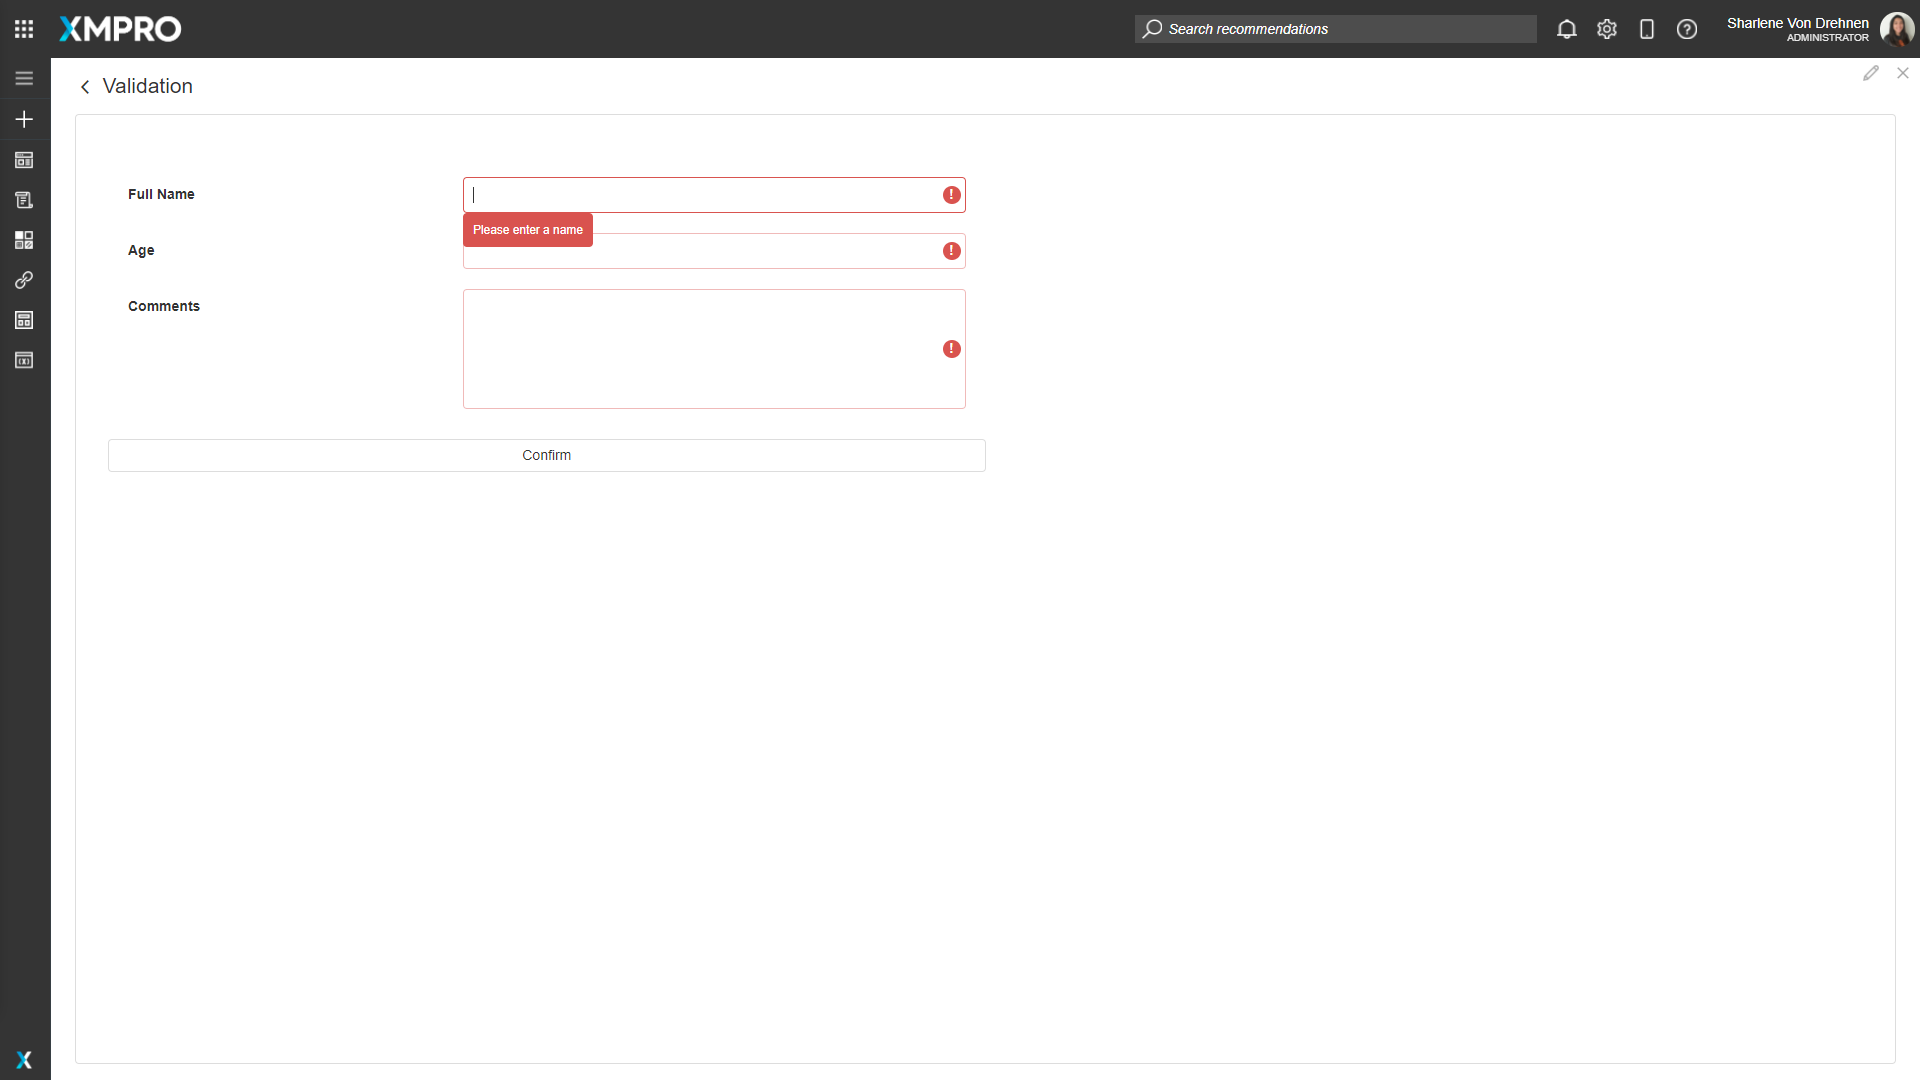
Task: Select the variables {x} icon in sidebar
Action: pyautogui.click(x=24, y=360)
